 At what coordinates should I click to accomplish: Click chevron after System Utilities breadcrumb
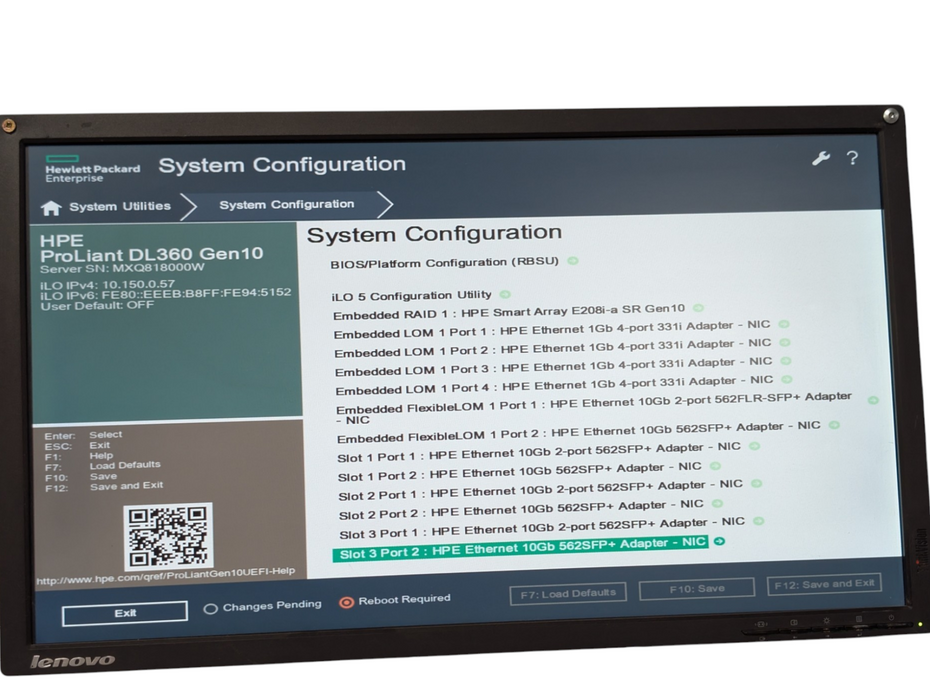click(189, 206)
